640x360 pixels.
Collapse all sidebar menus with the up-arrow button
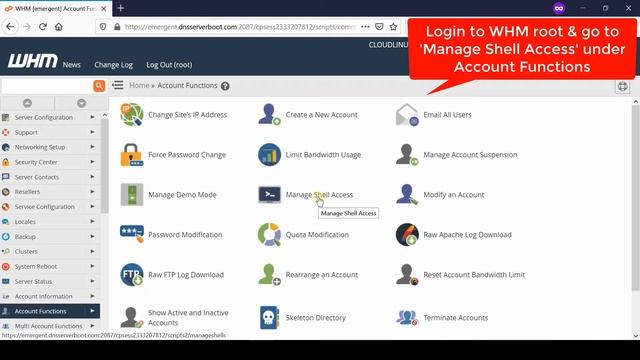27,103
